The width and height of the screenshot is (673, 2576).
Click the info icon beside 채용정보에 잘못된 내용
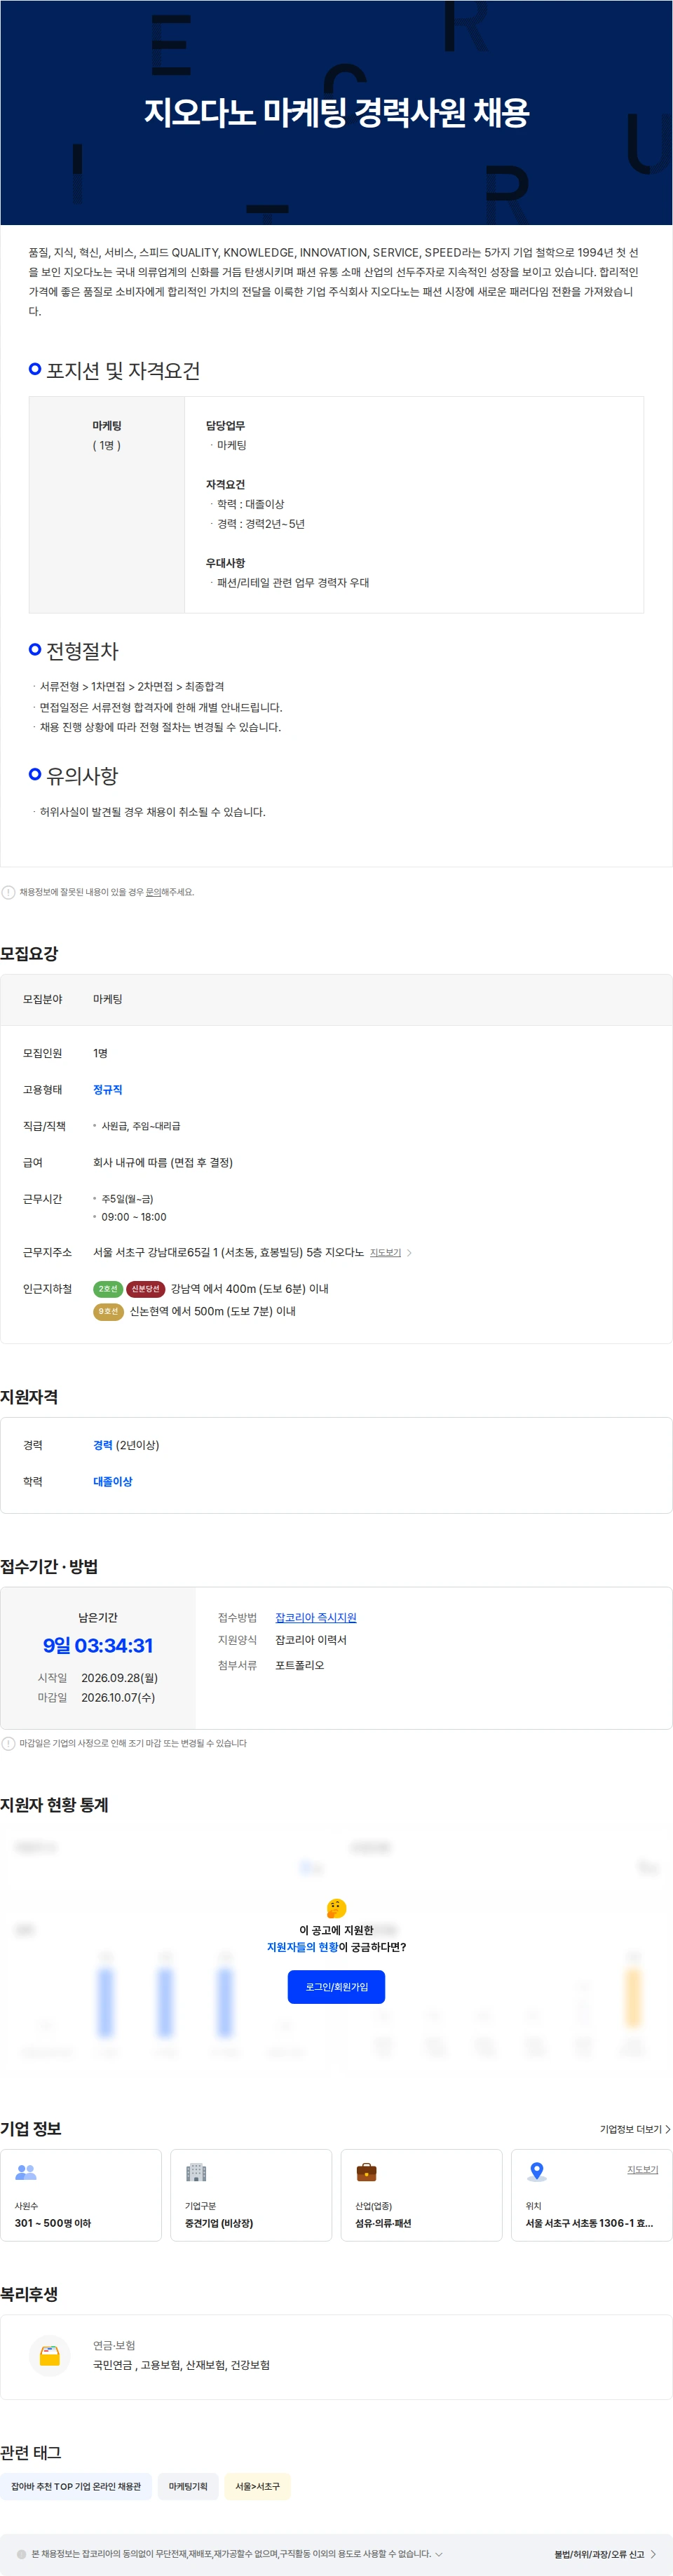tap(9, 892)
